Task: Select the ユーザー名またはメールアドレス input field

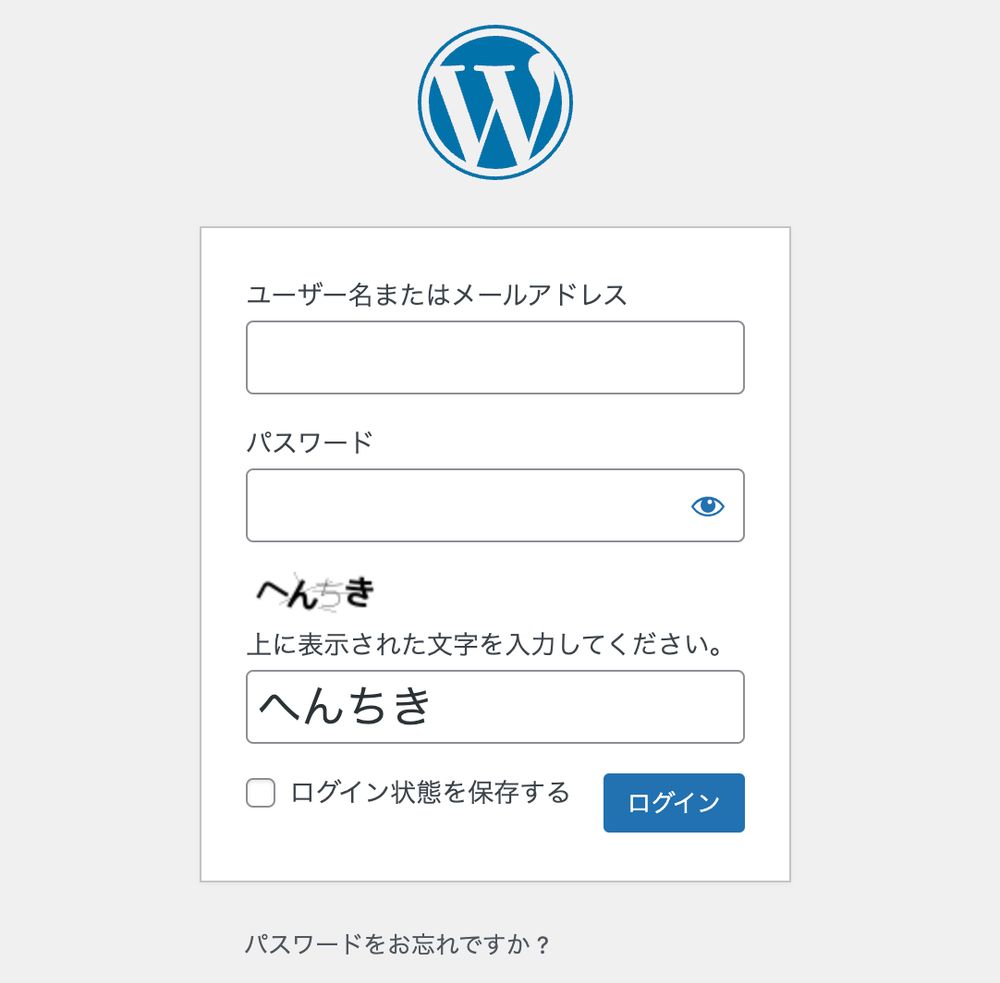Action: [495, 357]
